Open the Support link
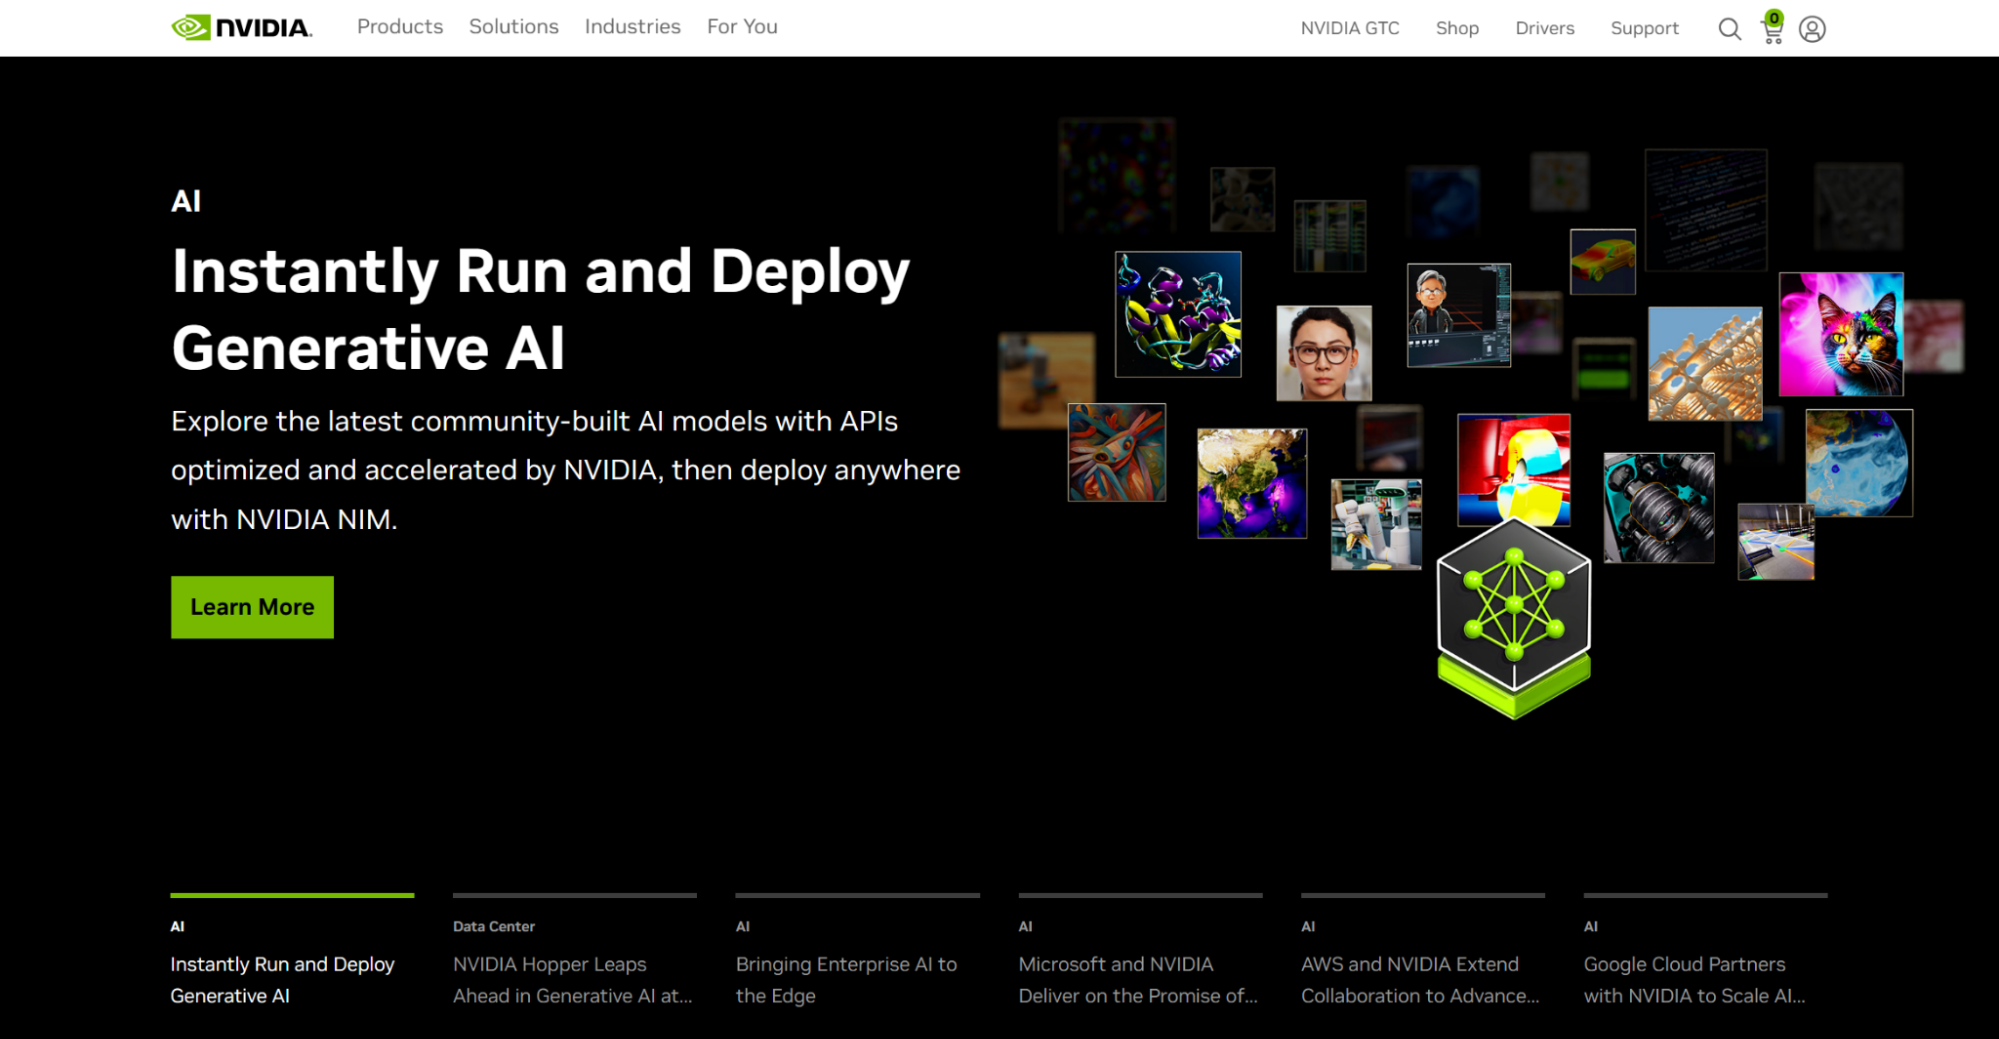1999x1039 pixels. [1644, 28]
